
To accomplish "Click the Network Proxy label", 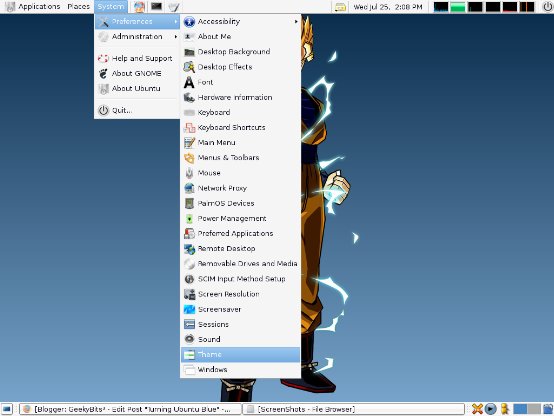I will pyautogui.click(x=222, y=188).
